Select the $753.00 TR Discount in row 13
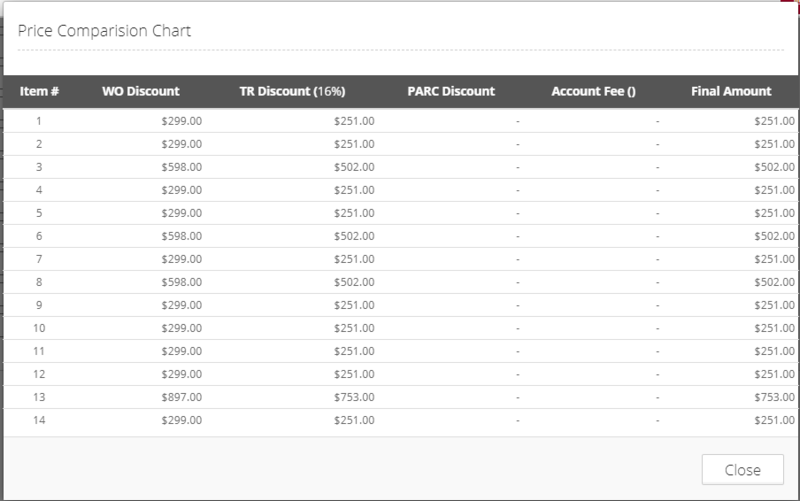The width and height of the screenshot is (800, 501). coord(354,397)
